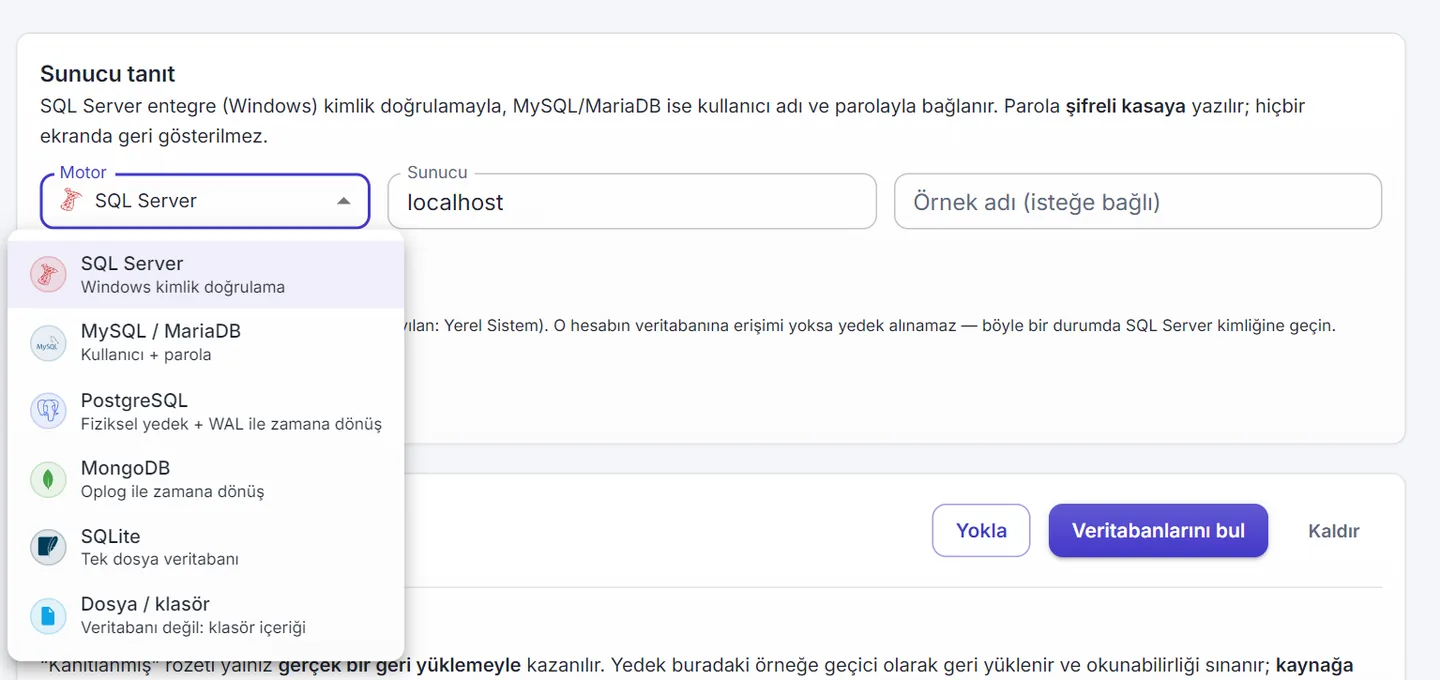Choose SQLite tek dosya veritabanı option
This screenshot has height=680, width=1440.
click(x=206, y=546)
